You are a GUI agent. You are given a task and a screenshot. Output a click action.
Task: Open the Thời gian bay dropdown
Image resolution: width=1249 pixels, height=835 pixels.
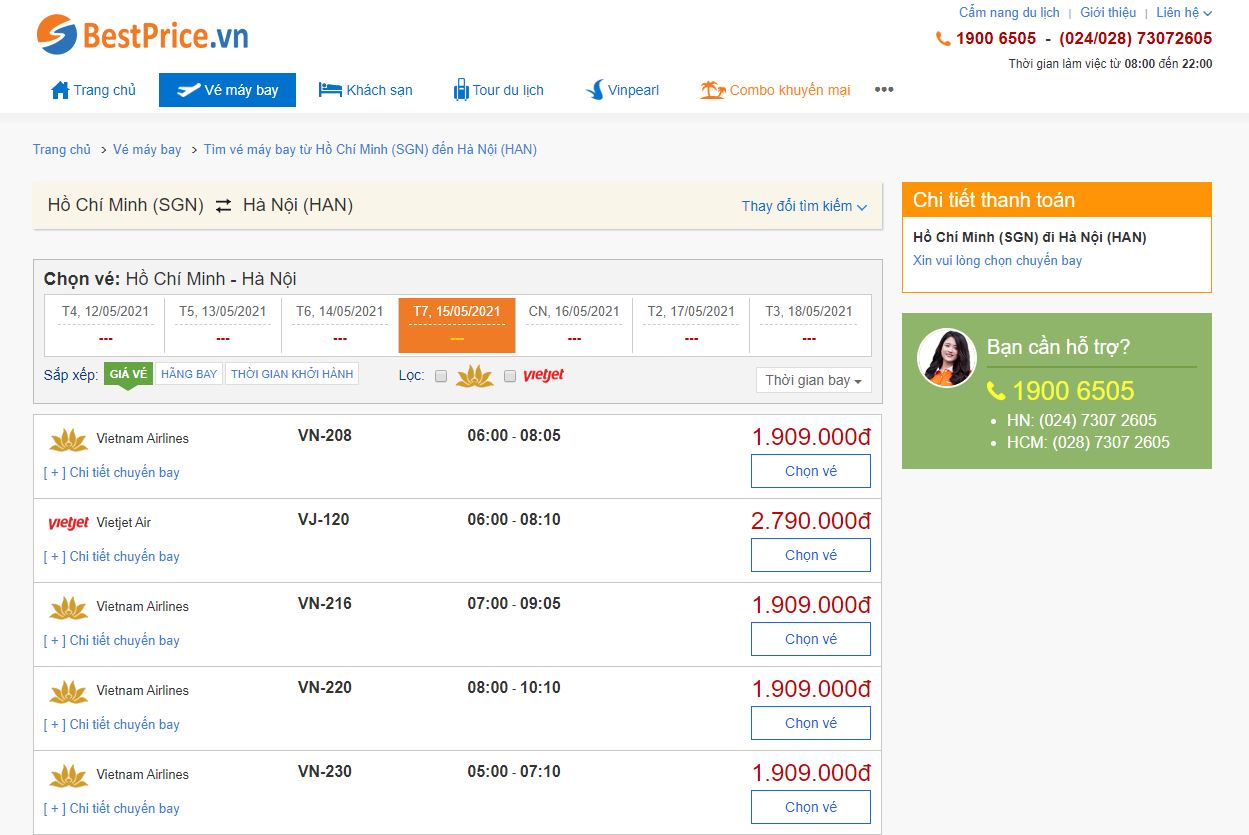814,380
